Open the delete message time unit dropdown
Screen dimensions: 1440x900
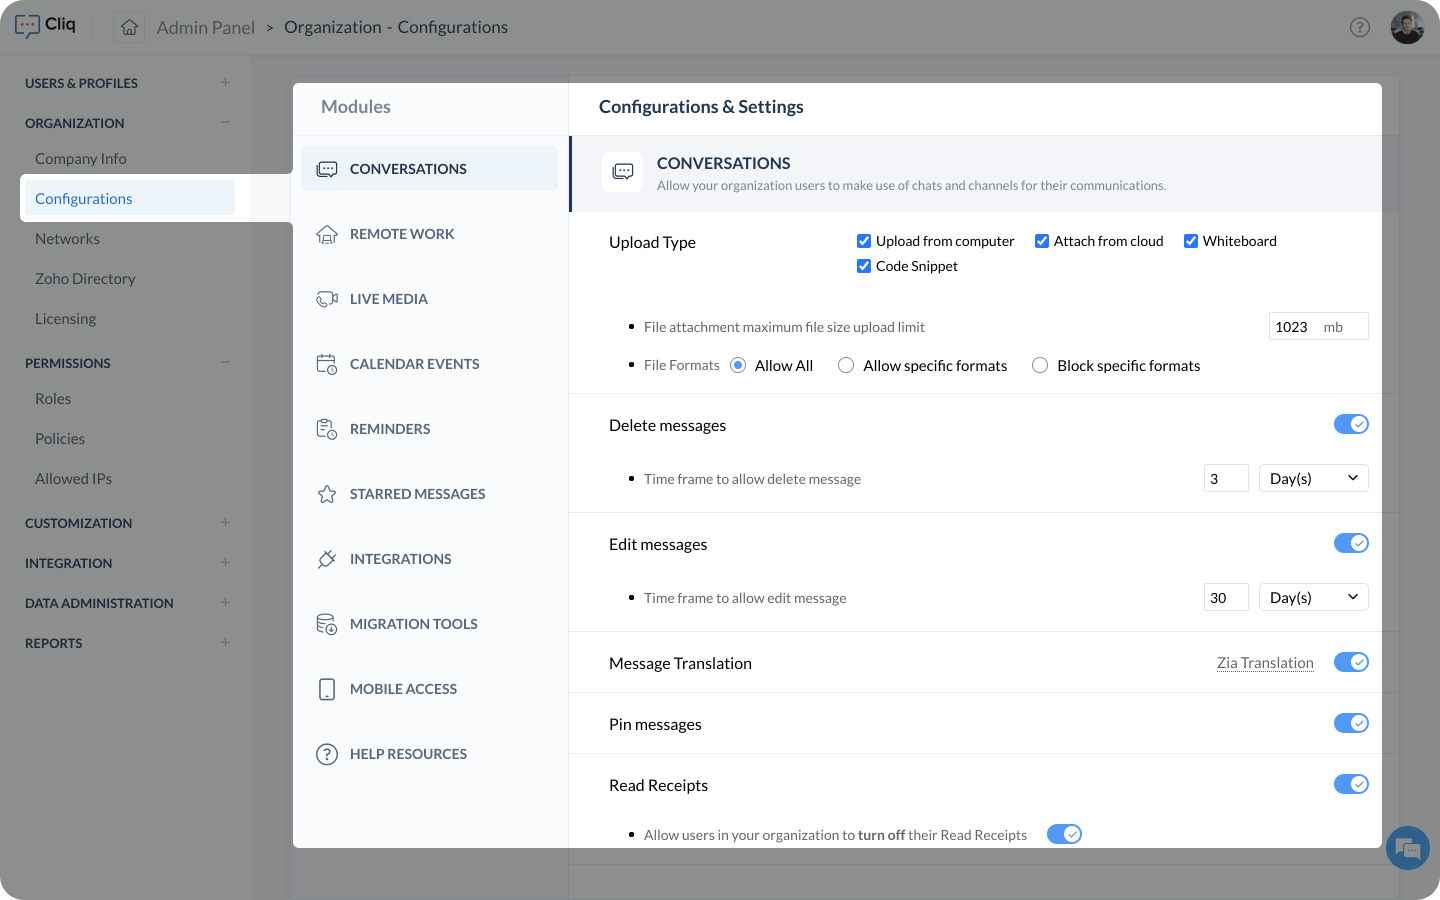1312,479
